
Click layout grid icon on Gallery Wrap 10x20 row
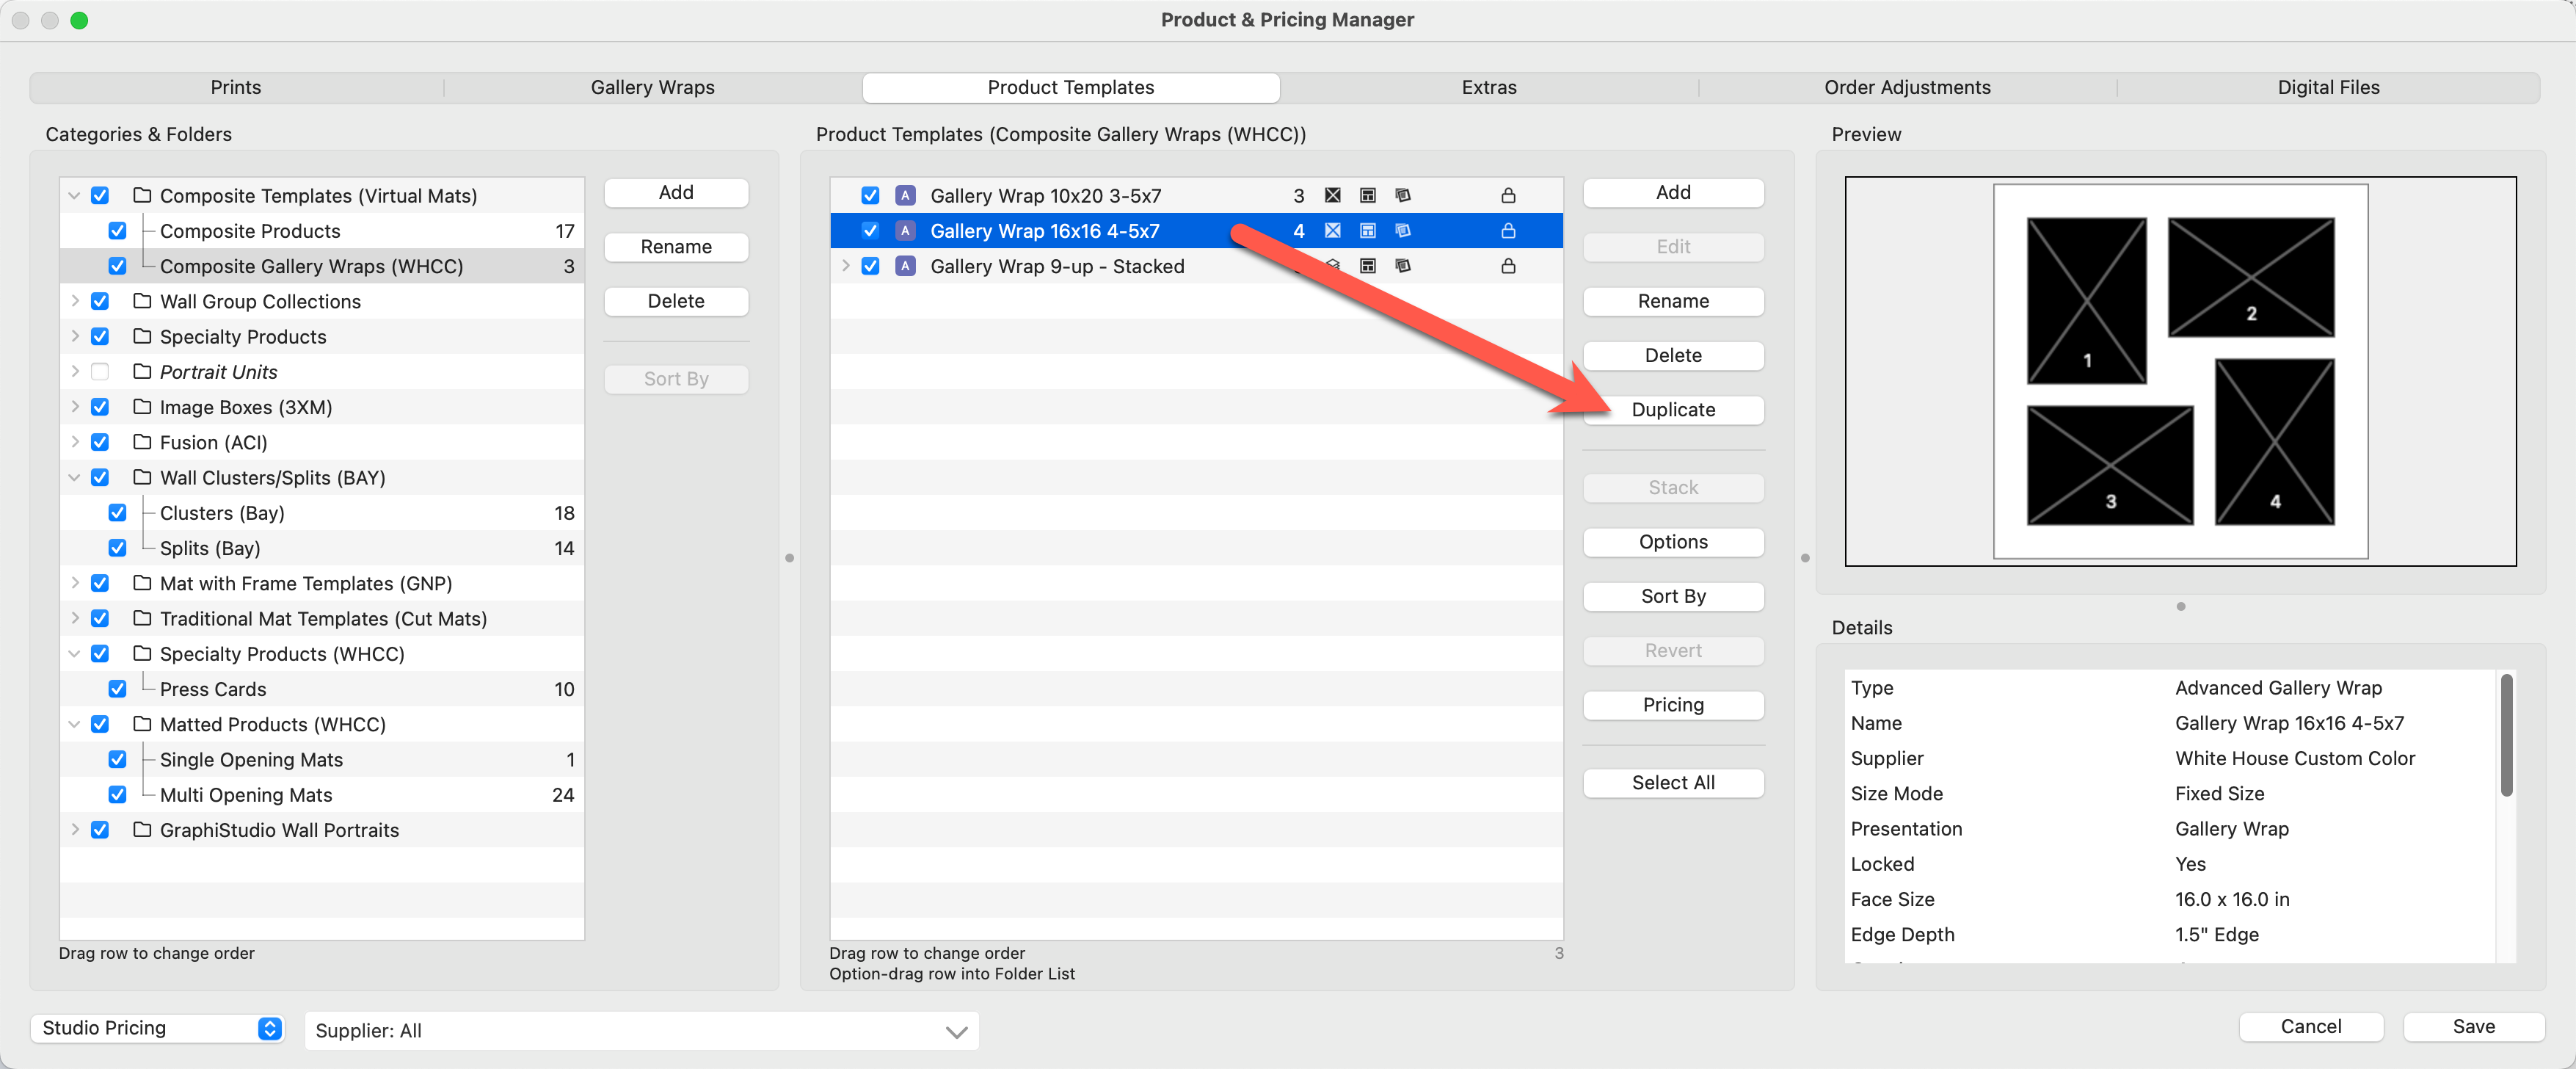tap(1367, 195)
